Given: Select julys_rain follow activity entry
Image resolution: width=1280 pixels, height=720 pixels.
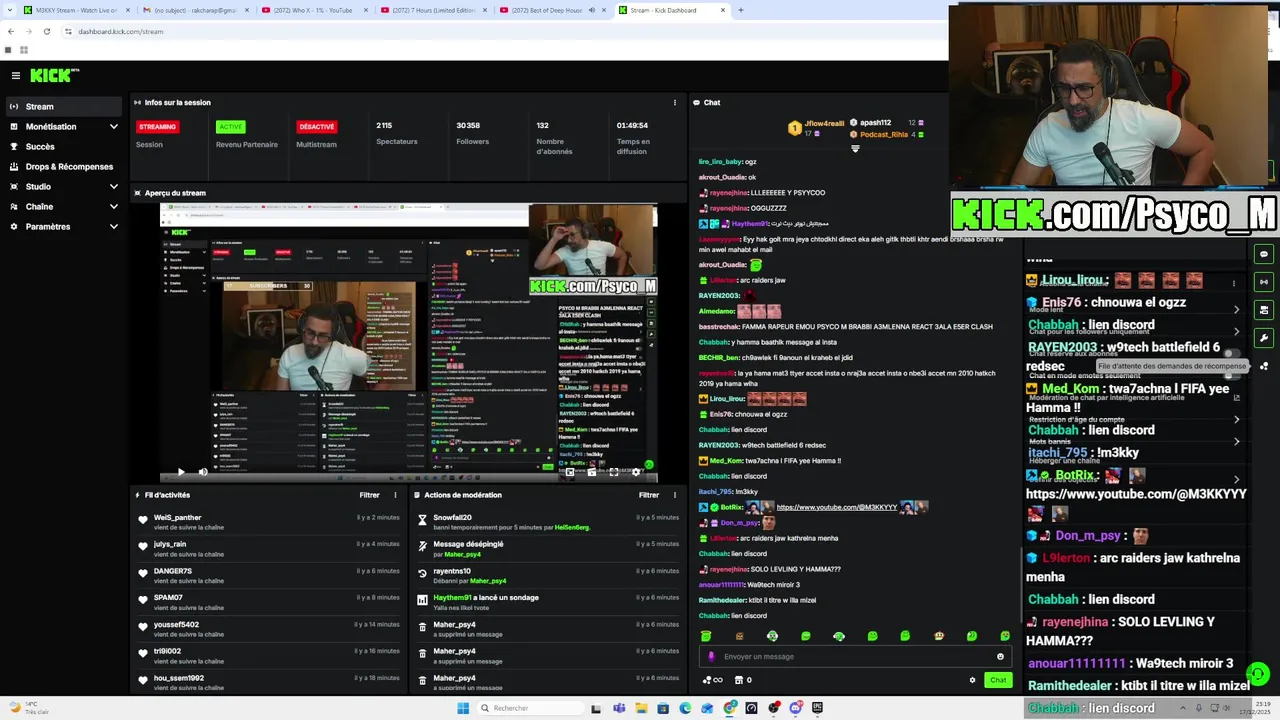Looking at the screenshot, I should (x=270, y=549).
